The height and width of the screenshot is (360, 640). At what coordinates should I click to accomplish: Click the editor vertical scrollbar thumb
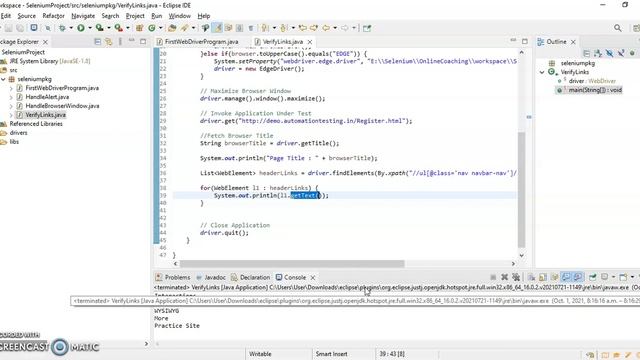tap(521, 190)
